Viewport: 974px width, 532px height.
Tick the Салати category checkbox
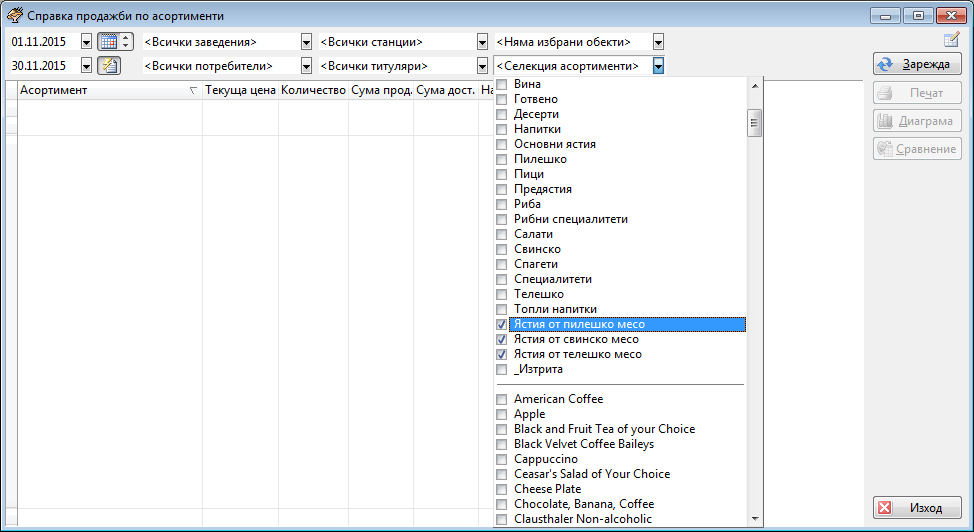click(502, 235)
